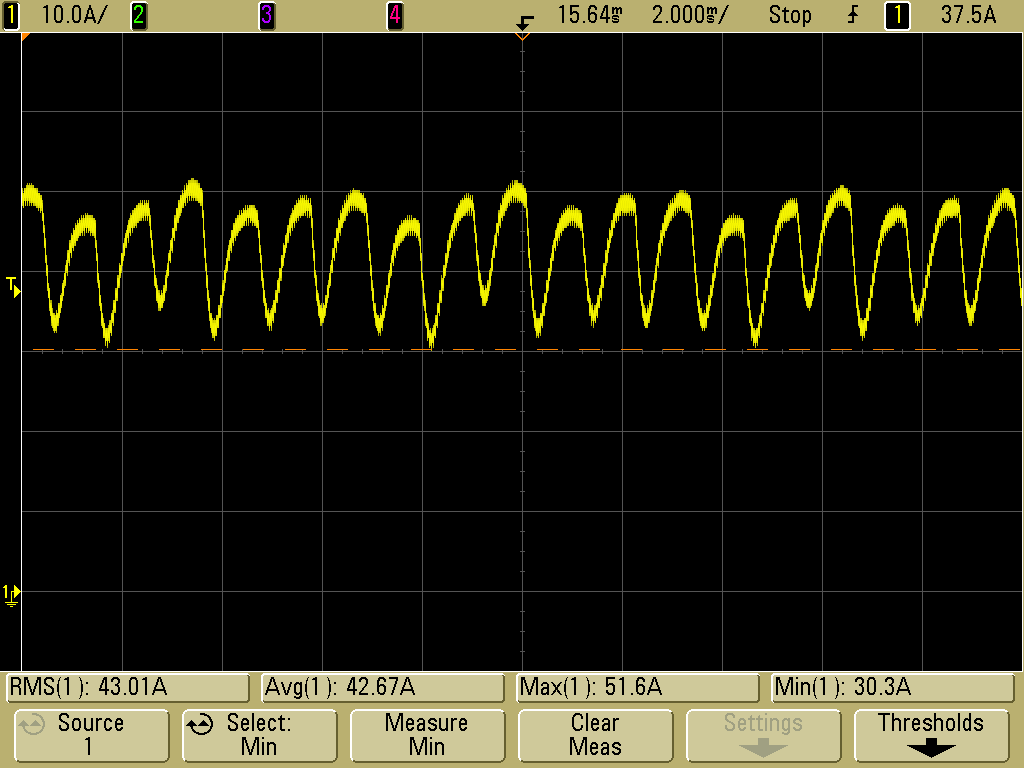
Task: Click the trigger delay arrow icon
Action: coord(524,22)
